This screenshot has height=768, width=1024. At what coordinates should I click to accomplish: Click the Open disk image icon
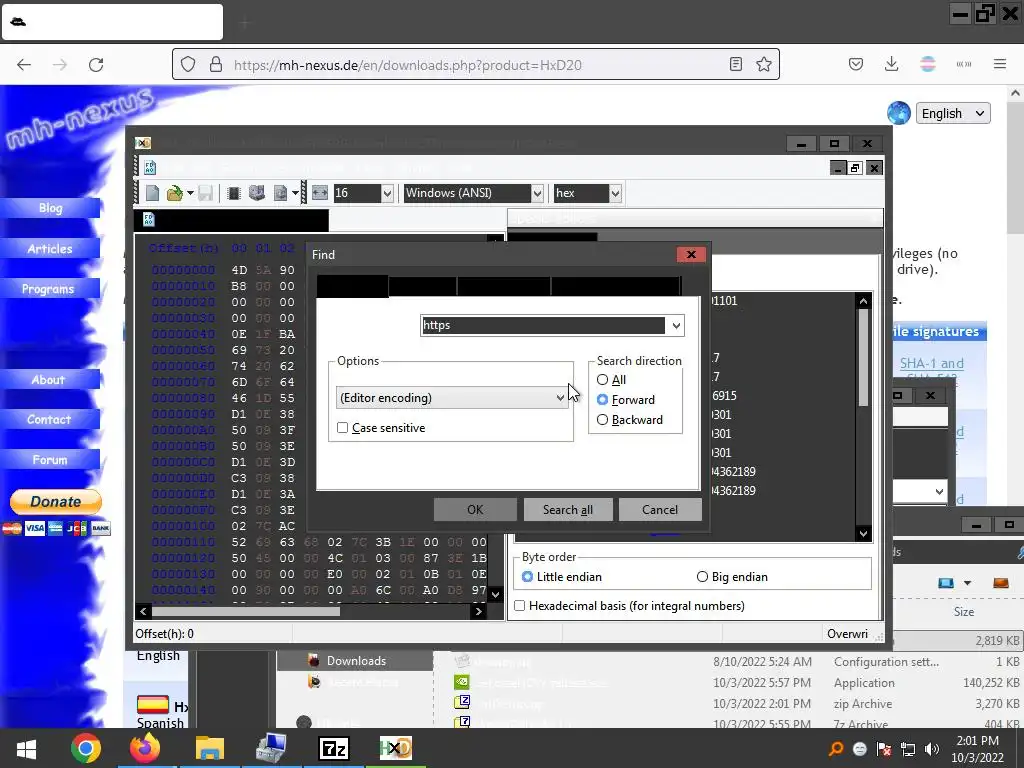280,193
